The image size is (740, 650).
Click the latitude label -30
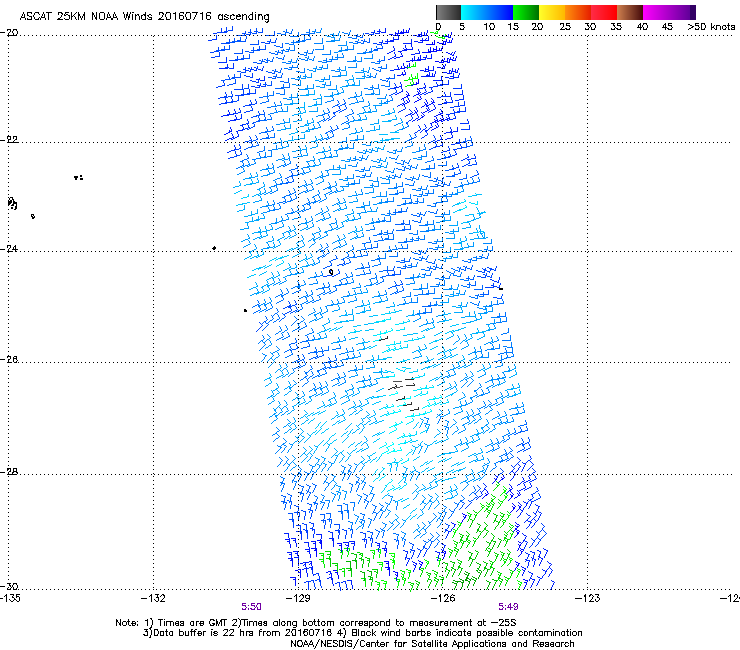9,587
